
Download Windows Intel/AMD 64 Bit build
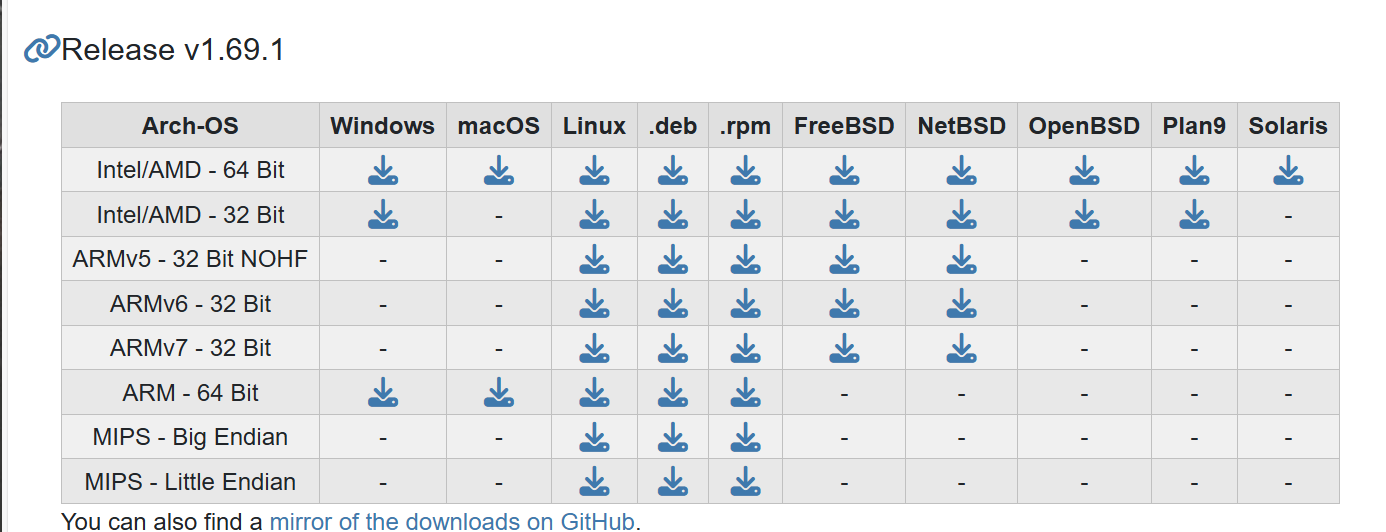coord(383,171)
